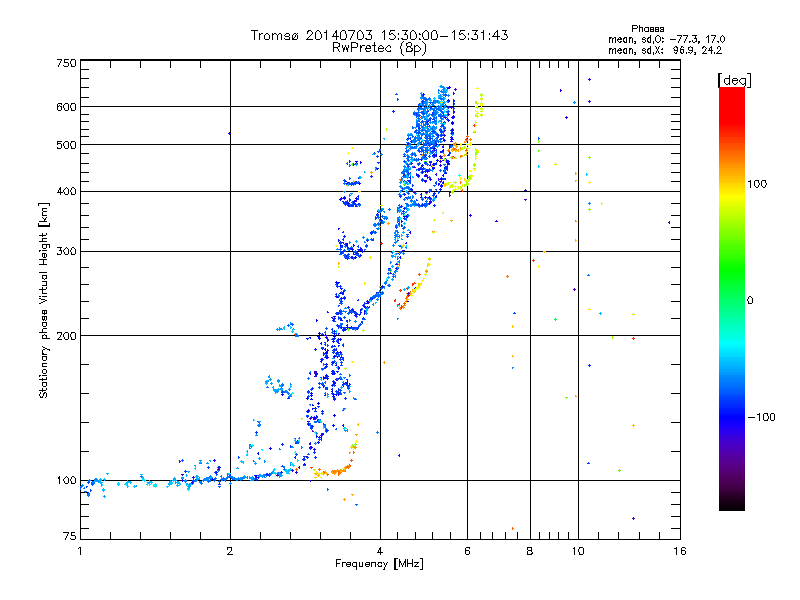Click the 'Phases' header text
The height and width of the screenshot is (600, 800).
pos(647,29)
